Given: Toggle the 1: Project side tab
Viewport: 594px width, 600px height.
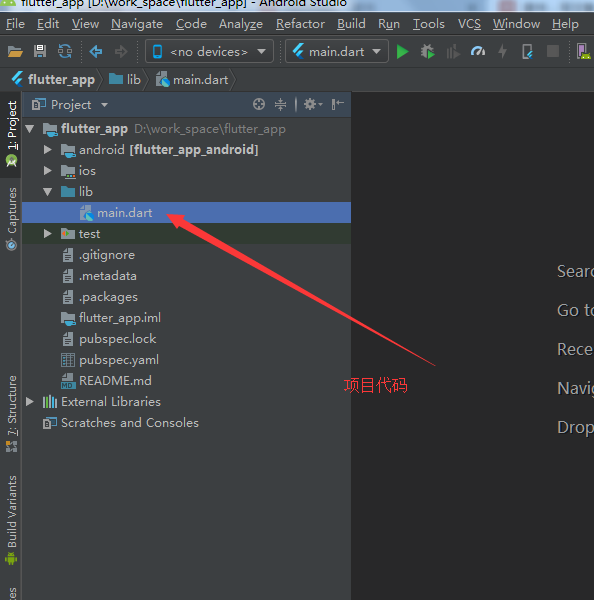Looking at the screenshot, I should (x=11, y=134).
